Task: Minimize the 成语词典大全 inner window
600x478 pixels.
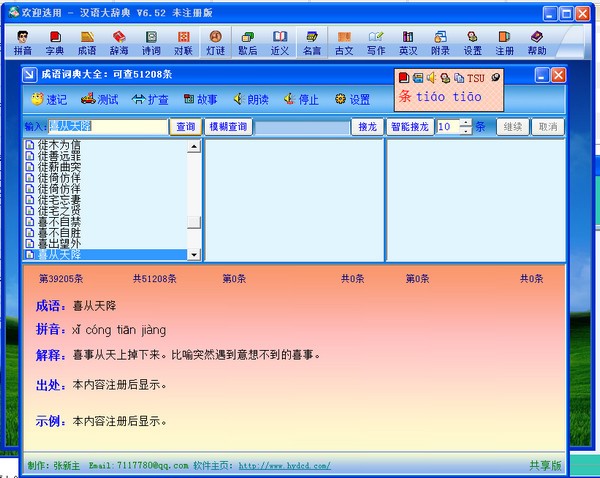Action: point(542,75)
